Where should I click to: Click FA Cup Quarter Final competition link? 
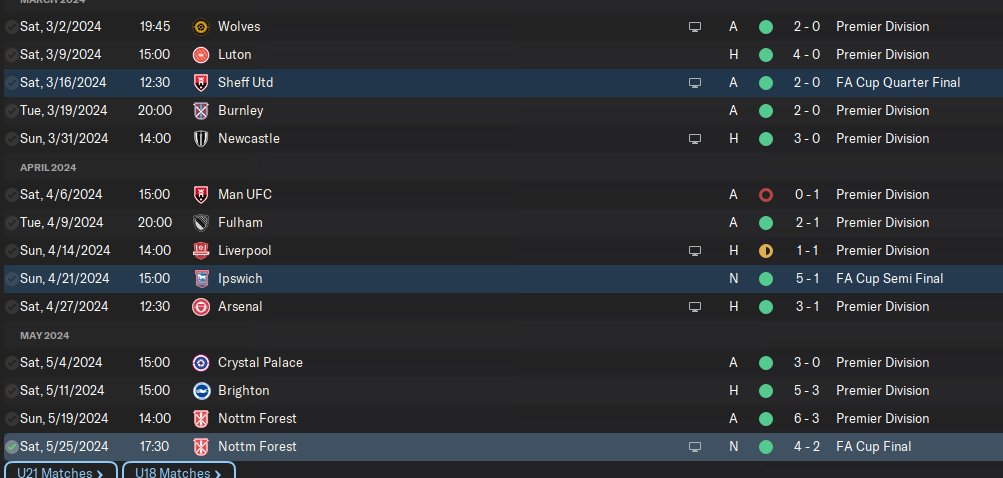point(897,83)
